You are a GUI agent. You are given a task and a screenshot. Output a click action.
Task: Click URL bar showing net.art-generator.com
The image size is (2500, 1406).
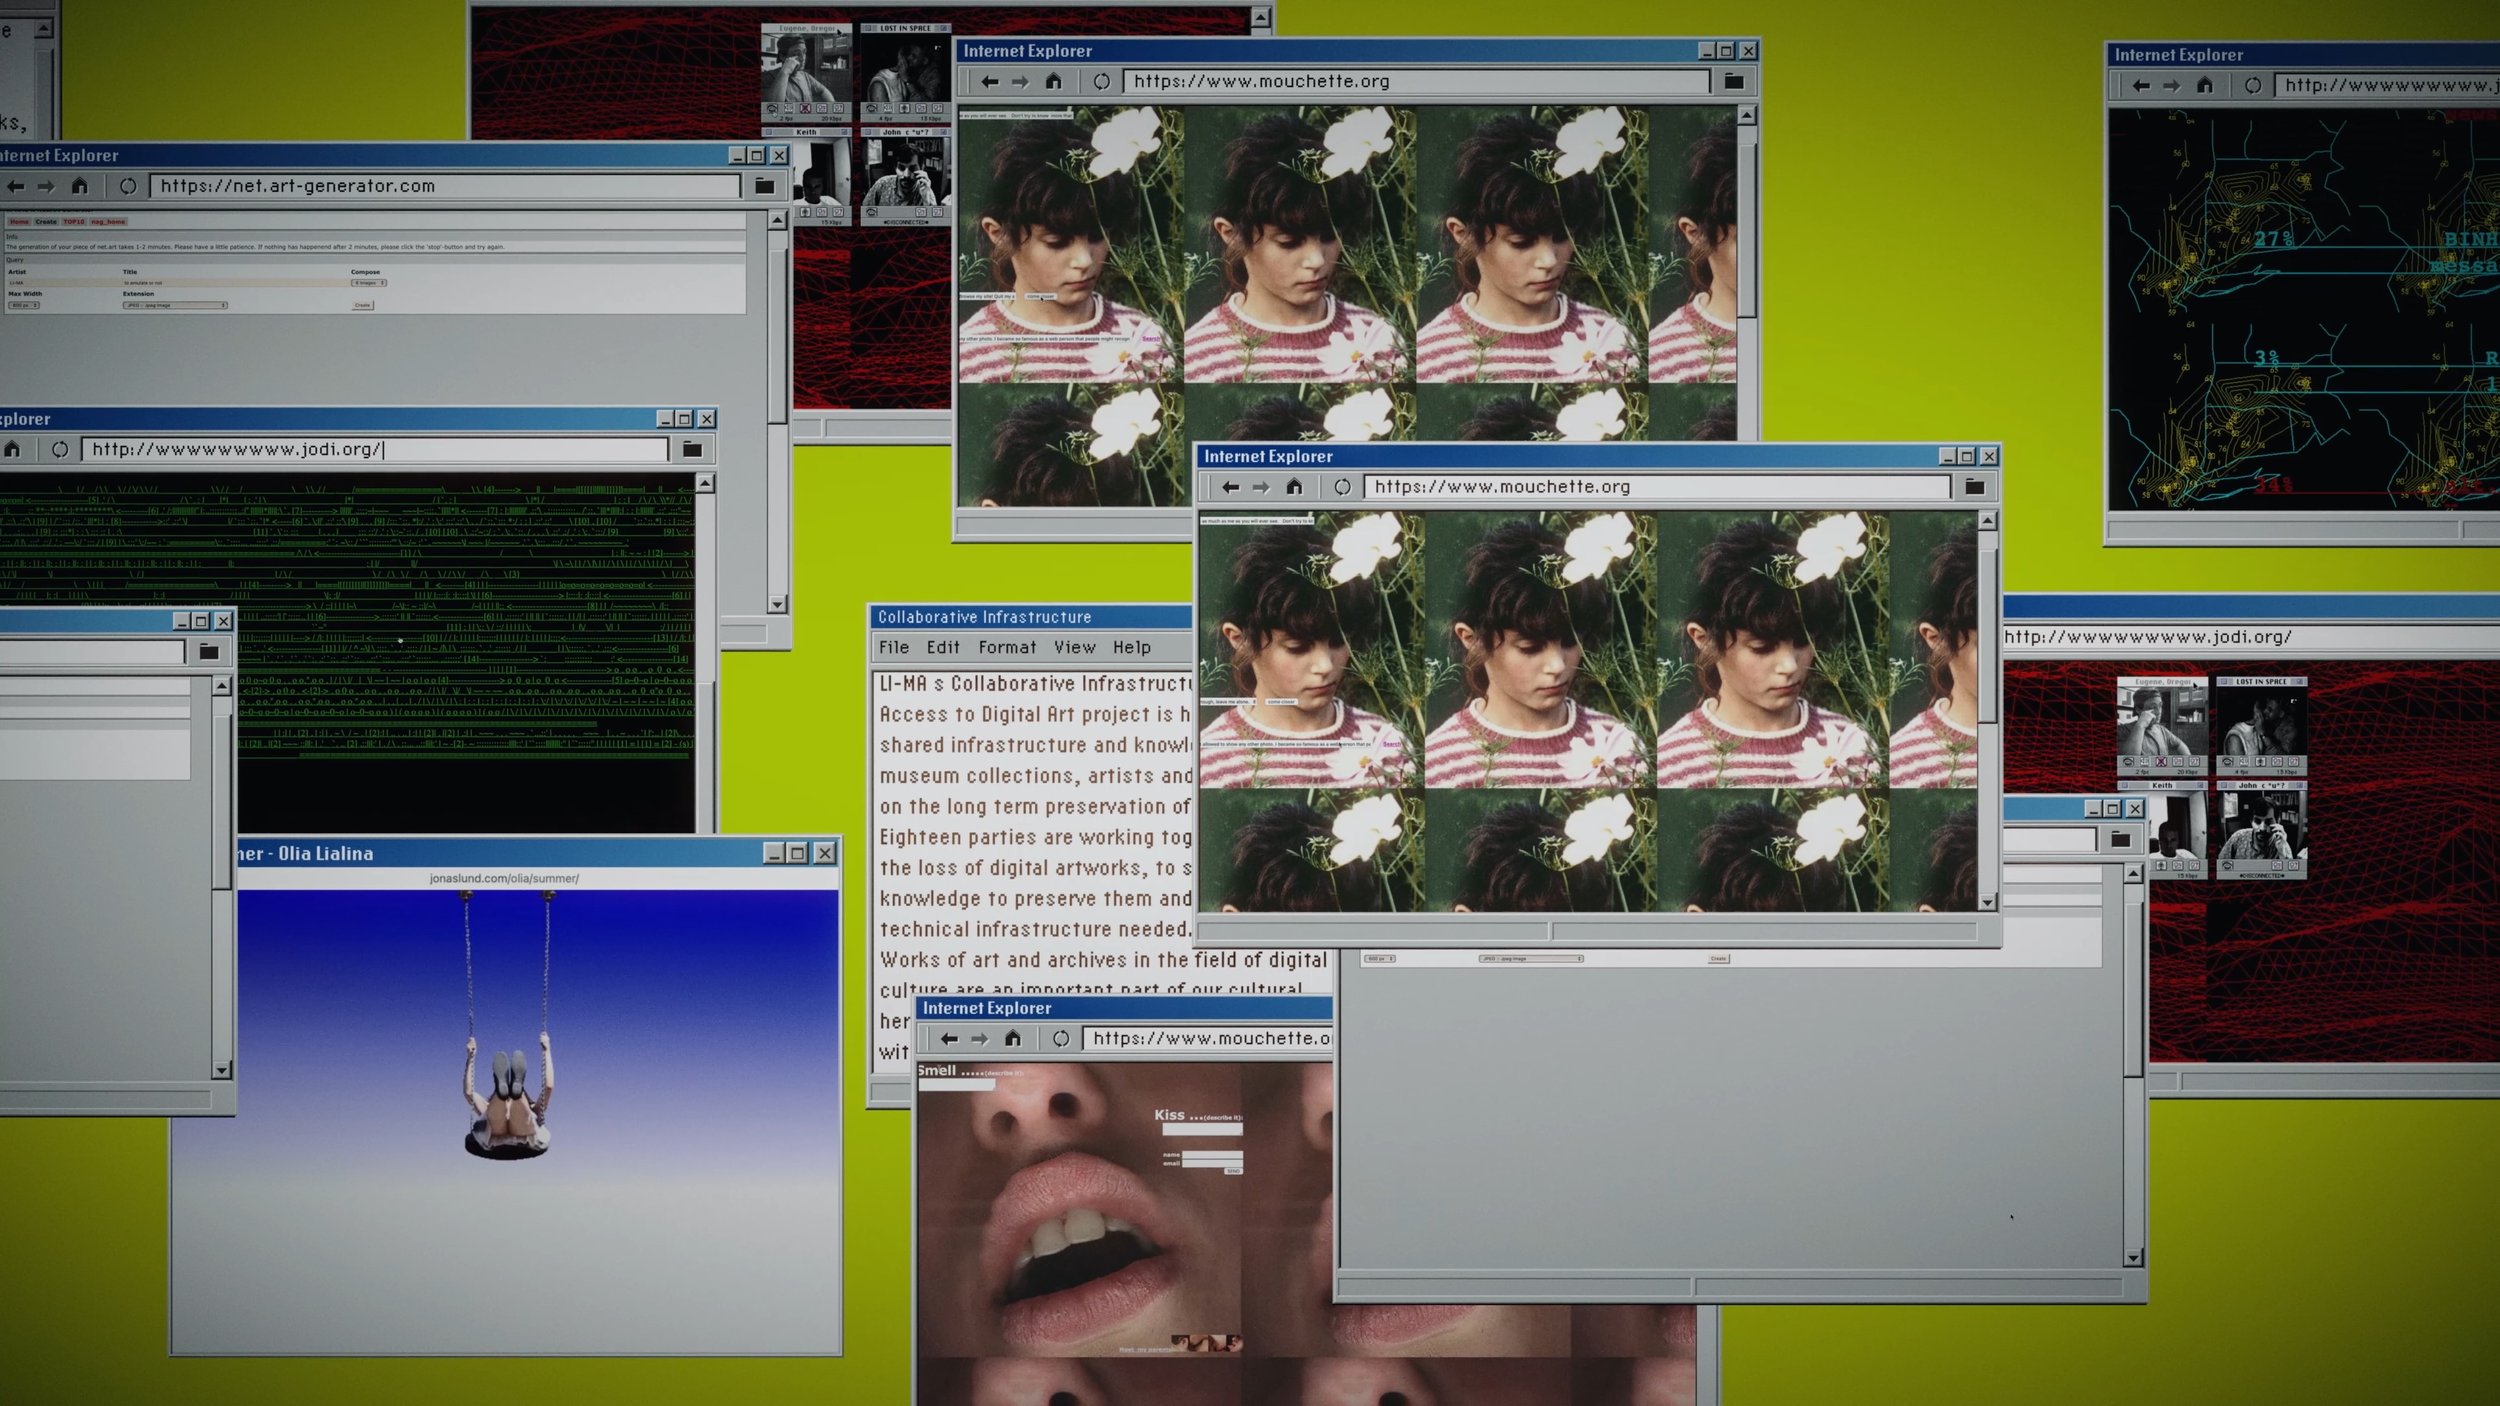445,186
